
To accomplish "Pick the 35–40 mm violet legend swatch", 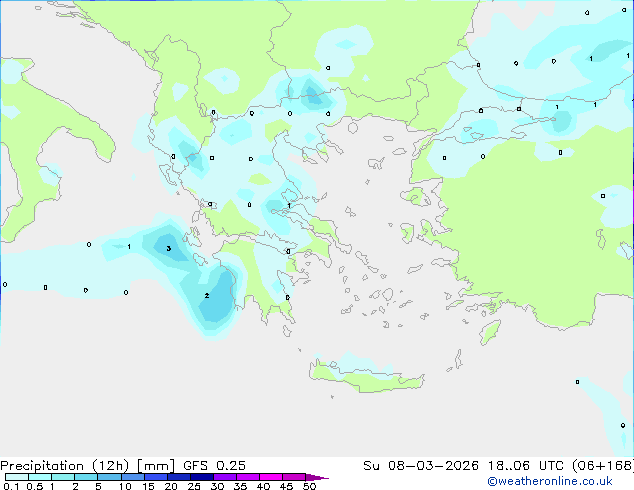I will tap(247, 477).
